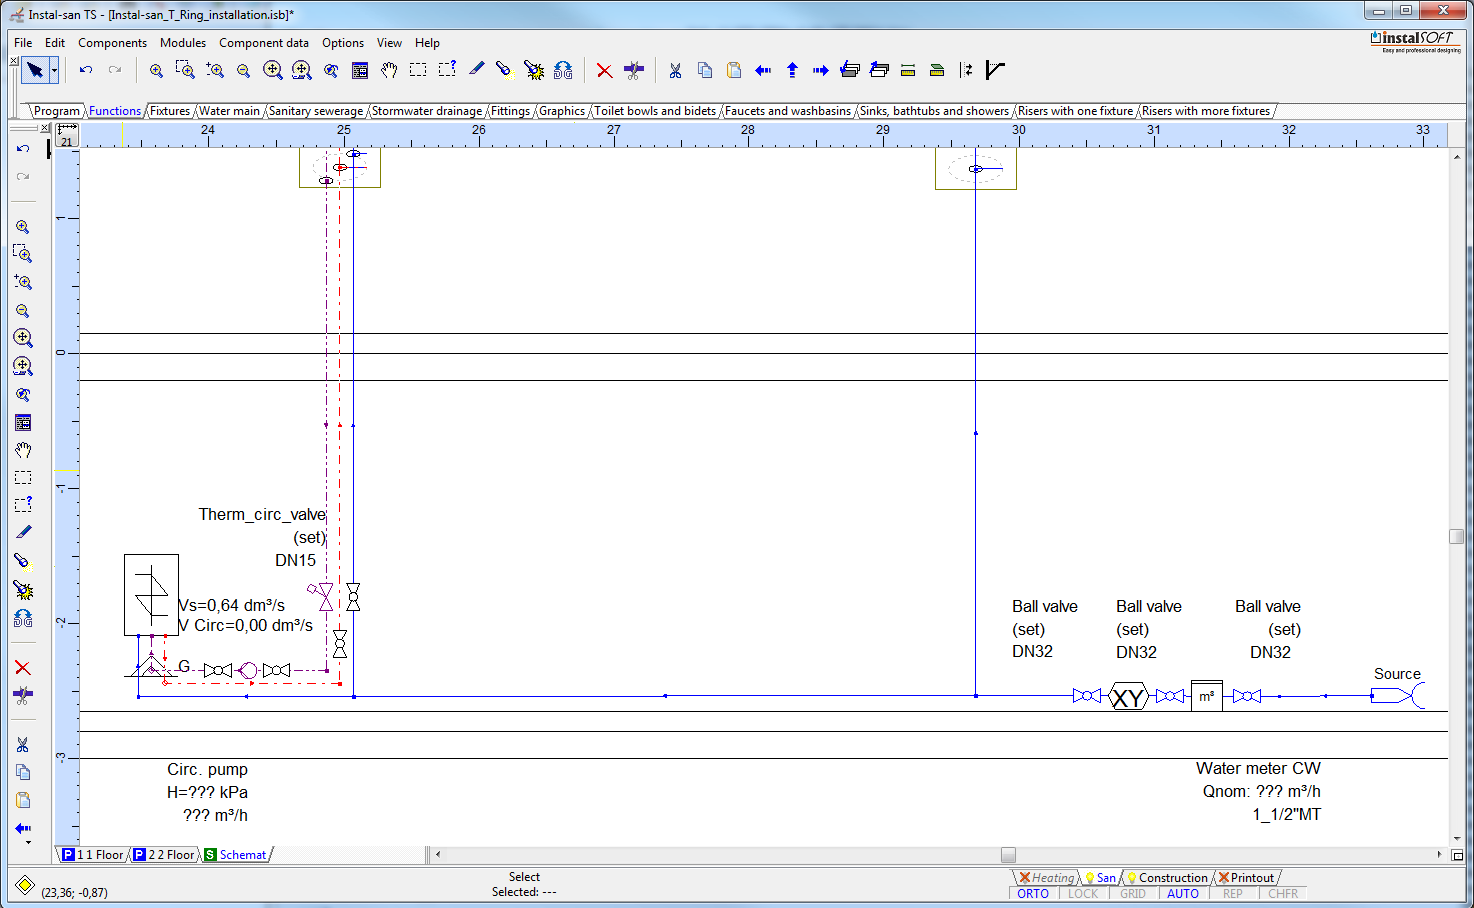Click red X delete in left toolbar
1474x908 pixels.
click(x=23, y=667)
